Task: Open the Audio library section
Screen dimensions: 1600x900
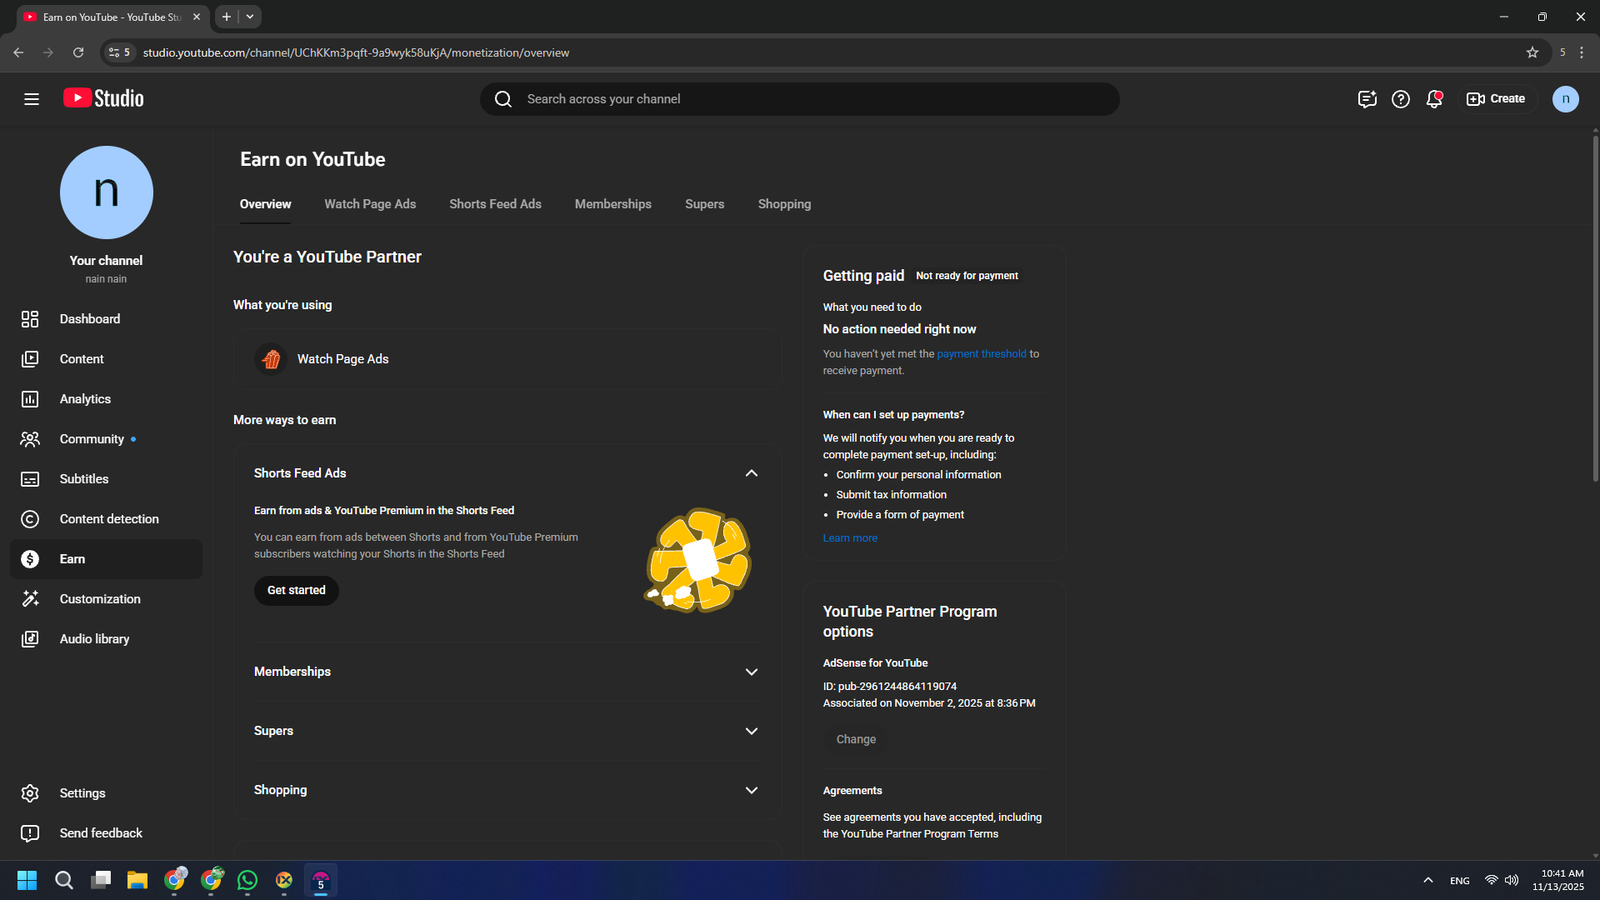Action: [94, 639]
